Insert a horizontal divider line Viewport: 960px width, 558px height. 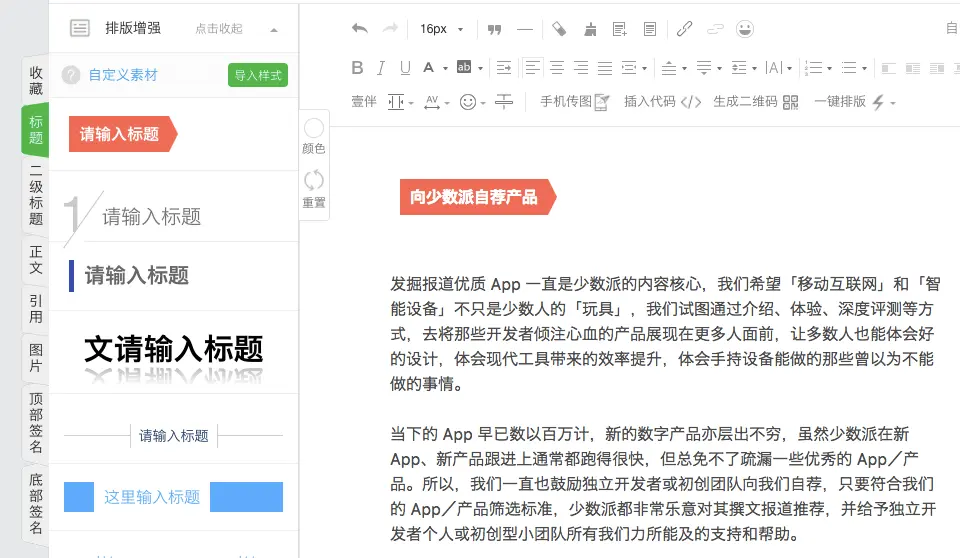coord(525,29)
